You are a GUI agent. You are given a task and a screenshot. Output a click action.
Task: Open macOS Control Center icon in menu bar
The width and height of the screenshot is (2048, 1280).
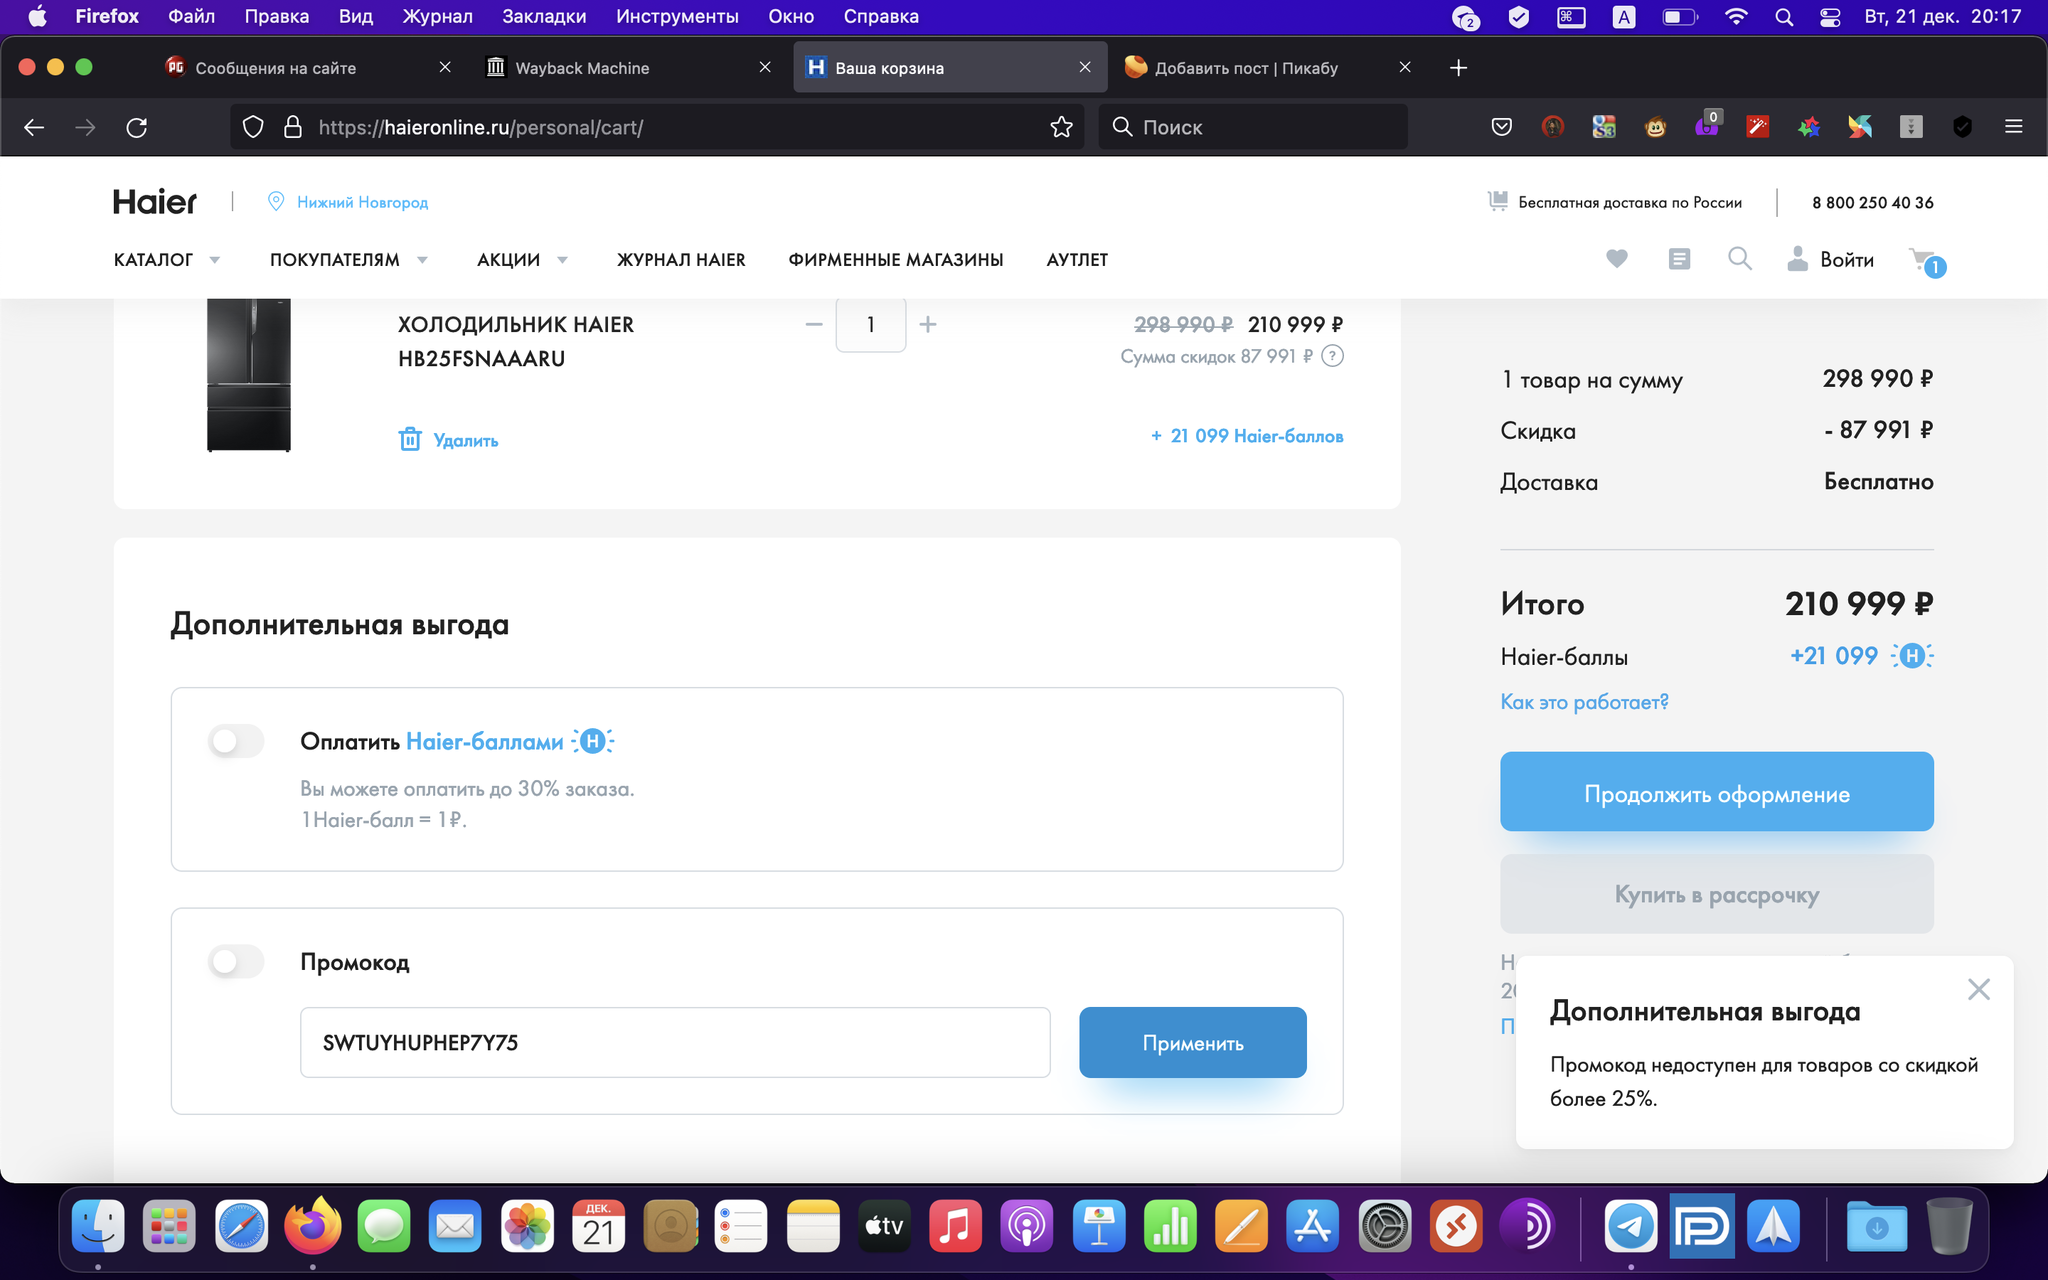tap(1830, 17)
